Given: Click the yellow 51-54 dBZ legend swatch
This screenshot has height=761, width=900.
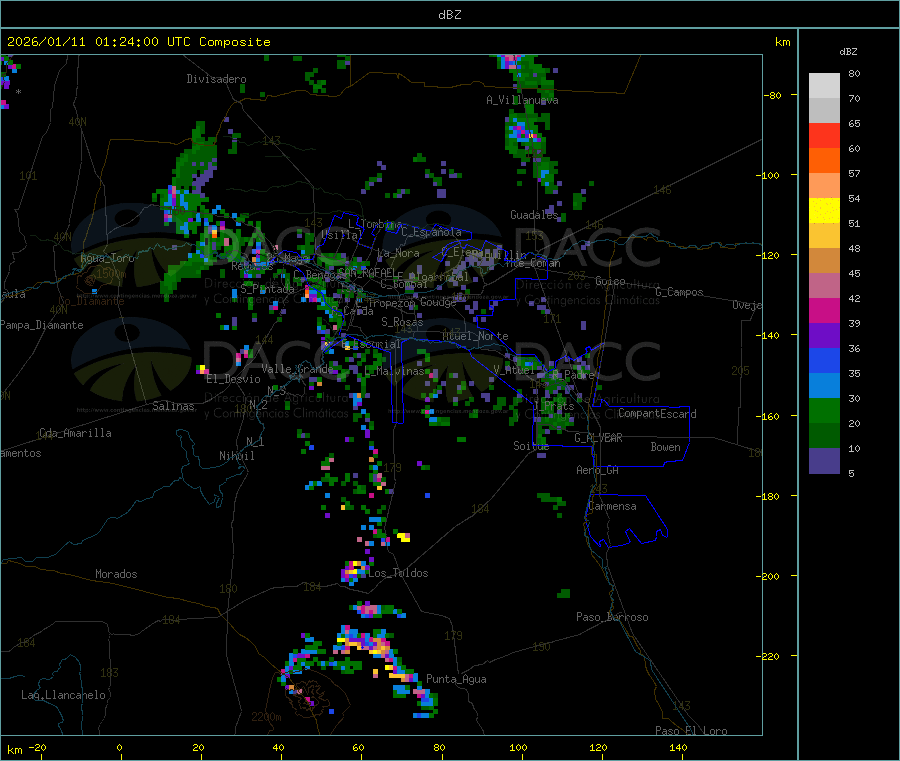Looking at the screenshot, I should (824, 211).
